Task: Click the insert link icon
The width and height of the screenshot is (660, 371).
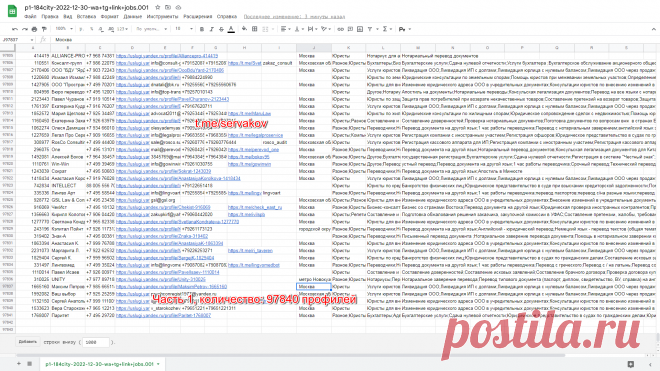Action: 341,29
